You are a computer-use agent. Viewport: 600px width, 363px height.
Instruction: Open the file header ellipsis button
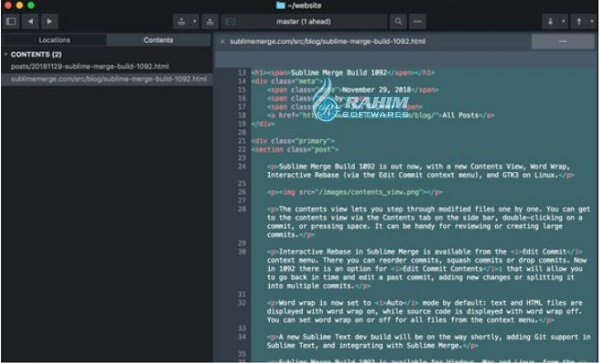(562, 41)
